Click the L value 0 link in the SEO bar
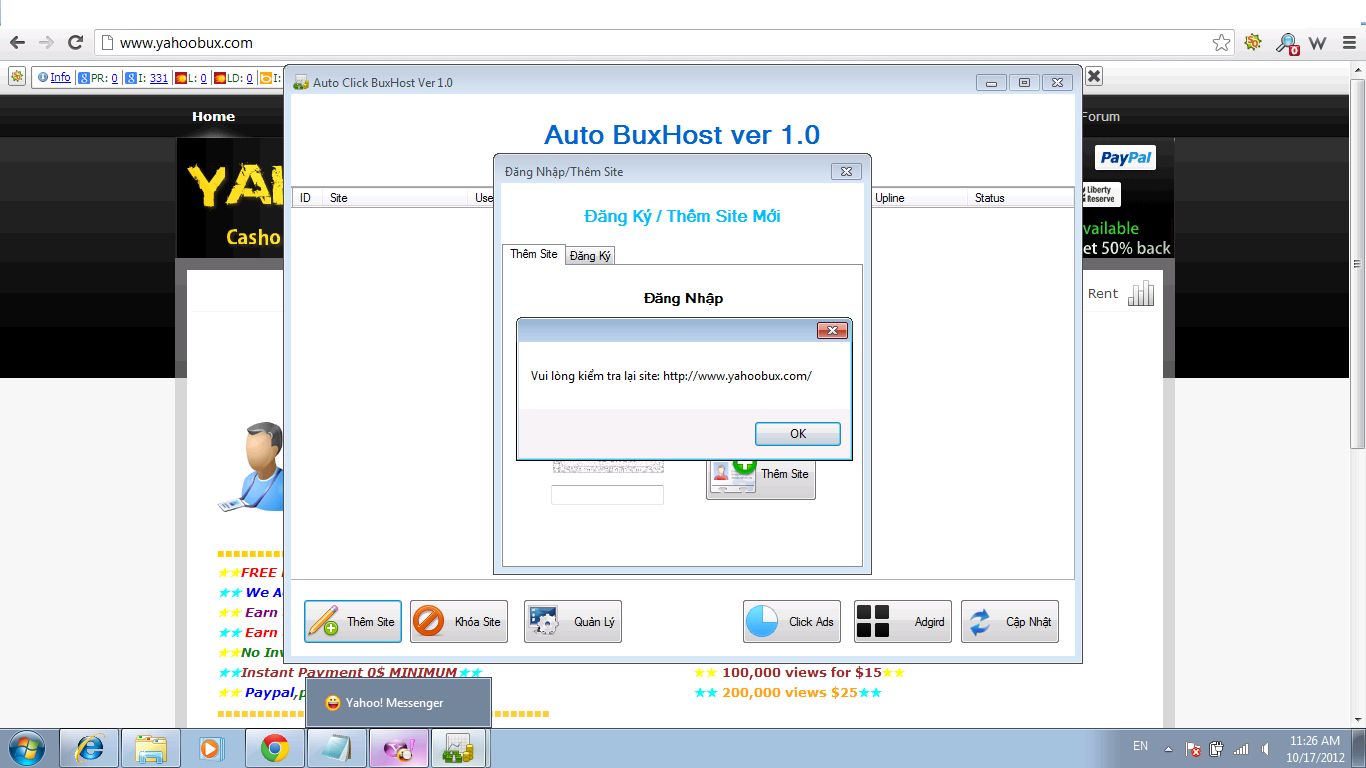Viewport: 1366px width, 768px height. 203,77
